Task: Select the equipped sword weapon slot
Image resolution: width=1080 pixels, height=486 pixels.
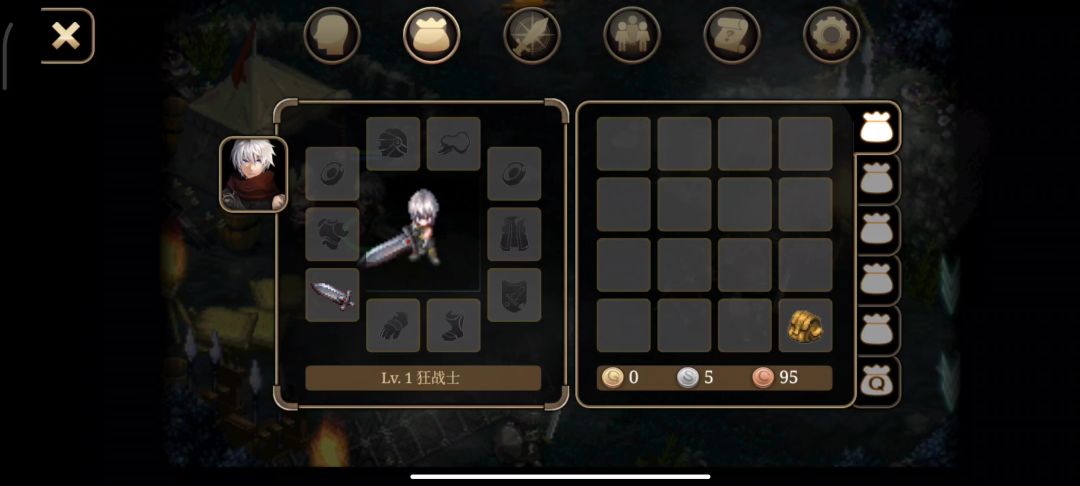Action: pyautogui.click(x=332, y=295)
